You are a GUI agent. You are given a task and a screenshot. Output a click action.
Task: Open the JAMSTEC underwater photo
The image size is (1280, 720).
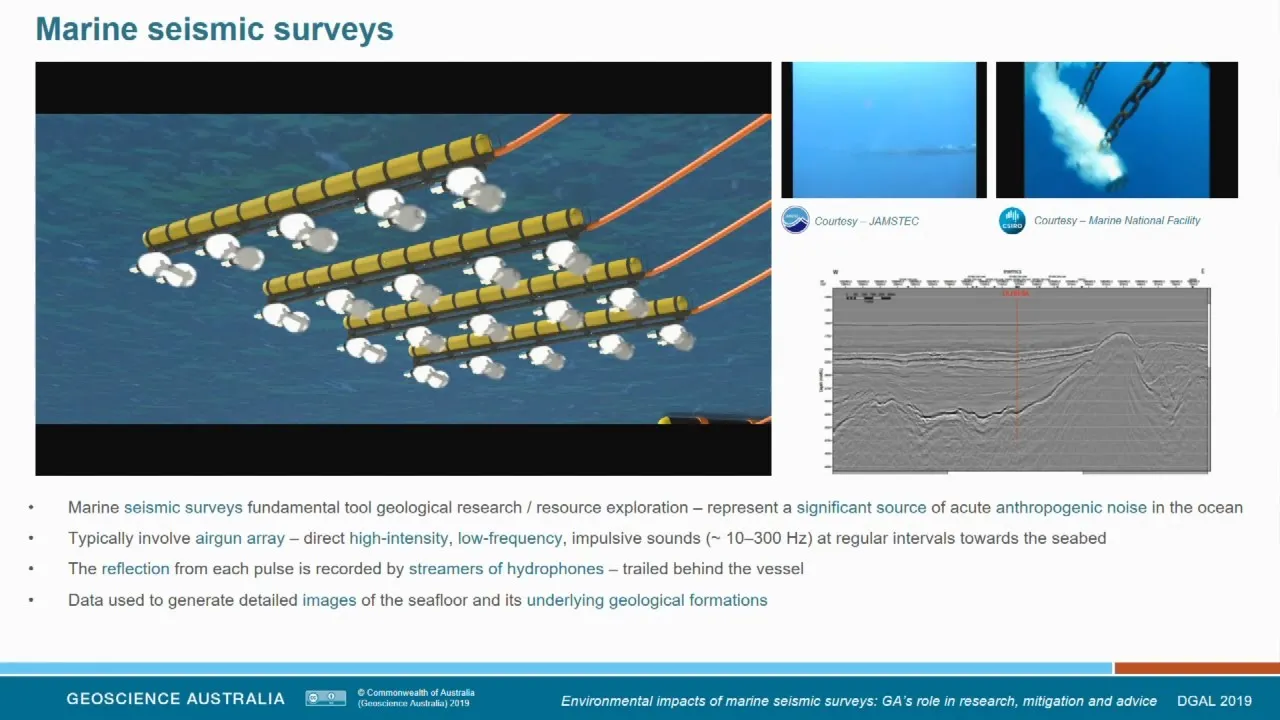coord(884,130)
